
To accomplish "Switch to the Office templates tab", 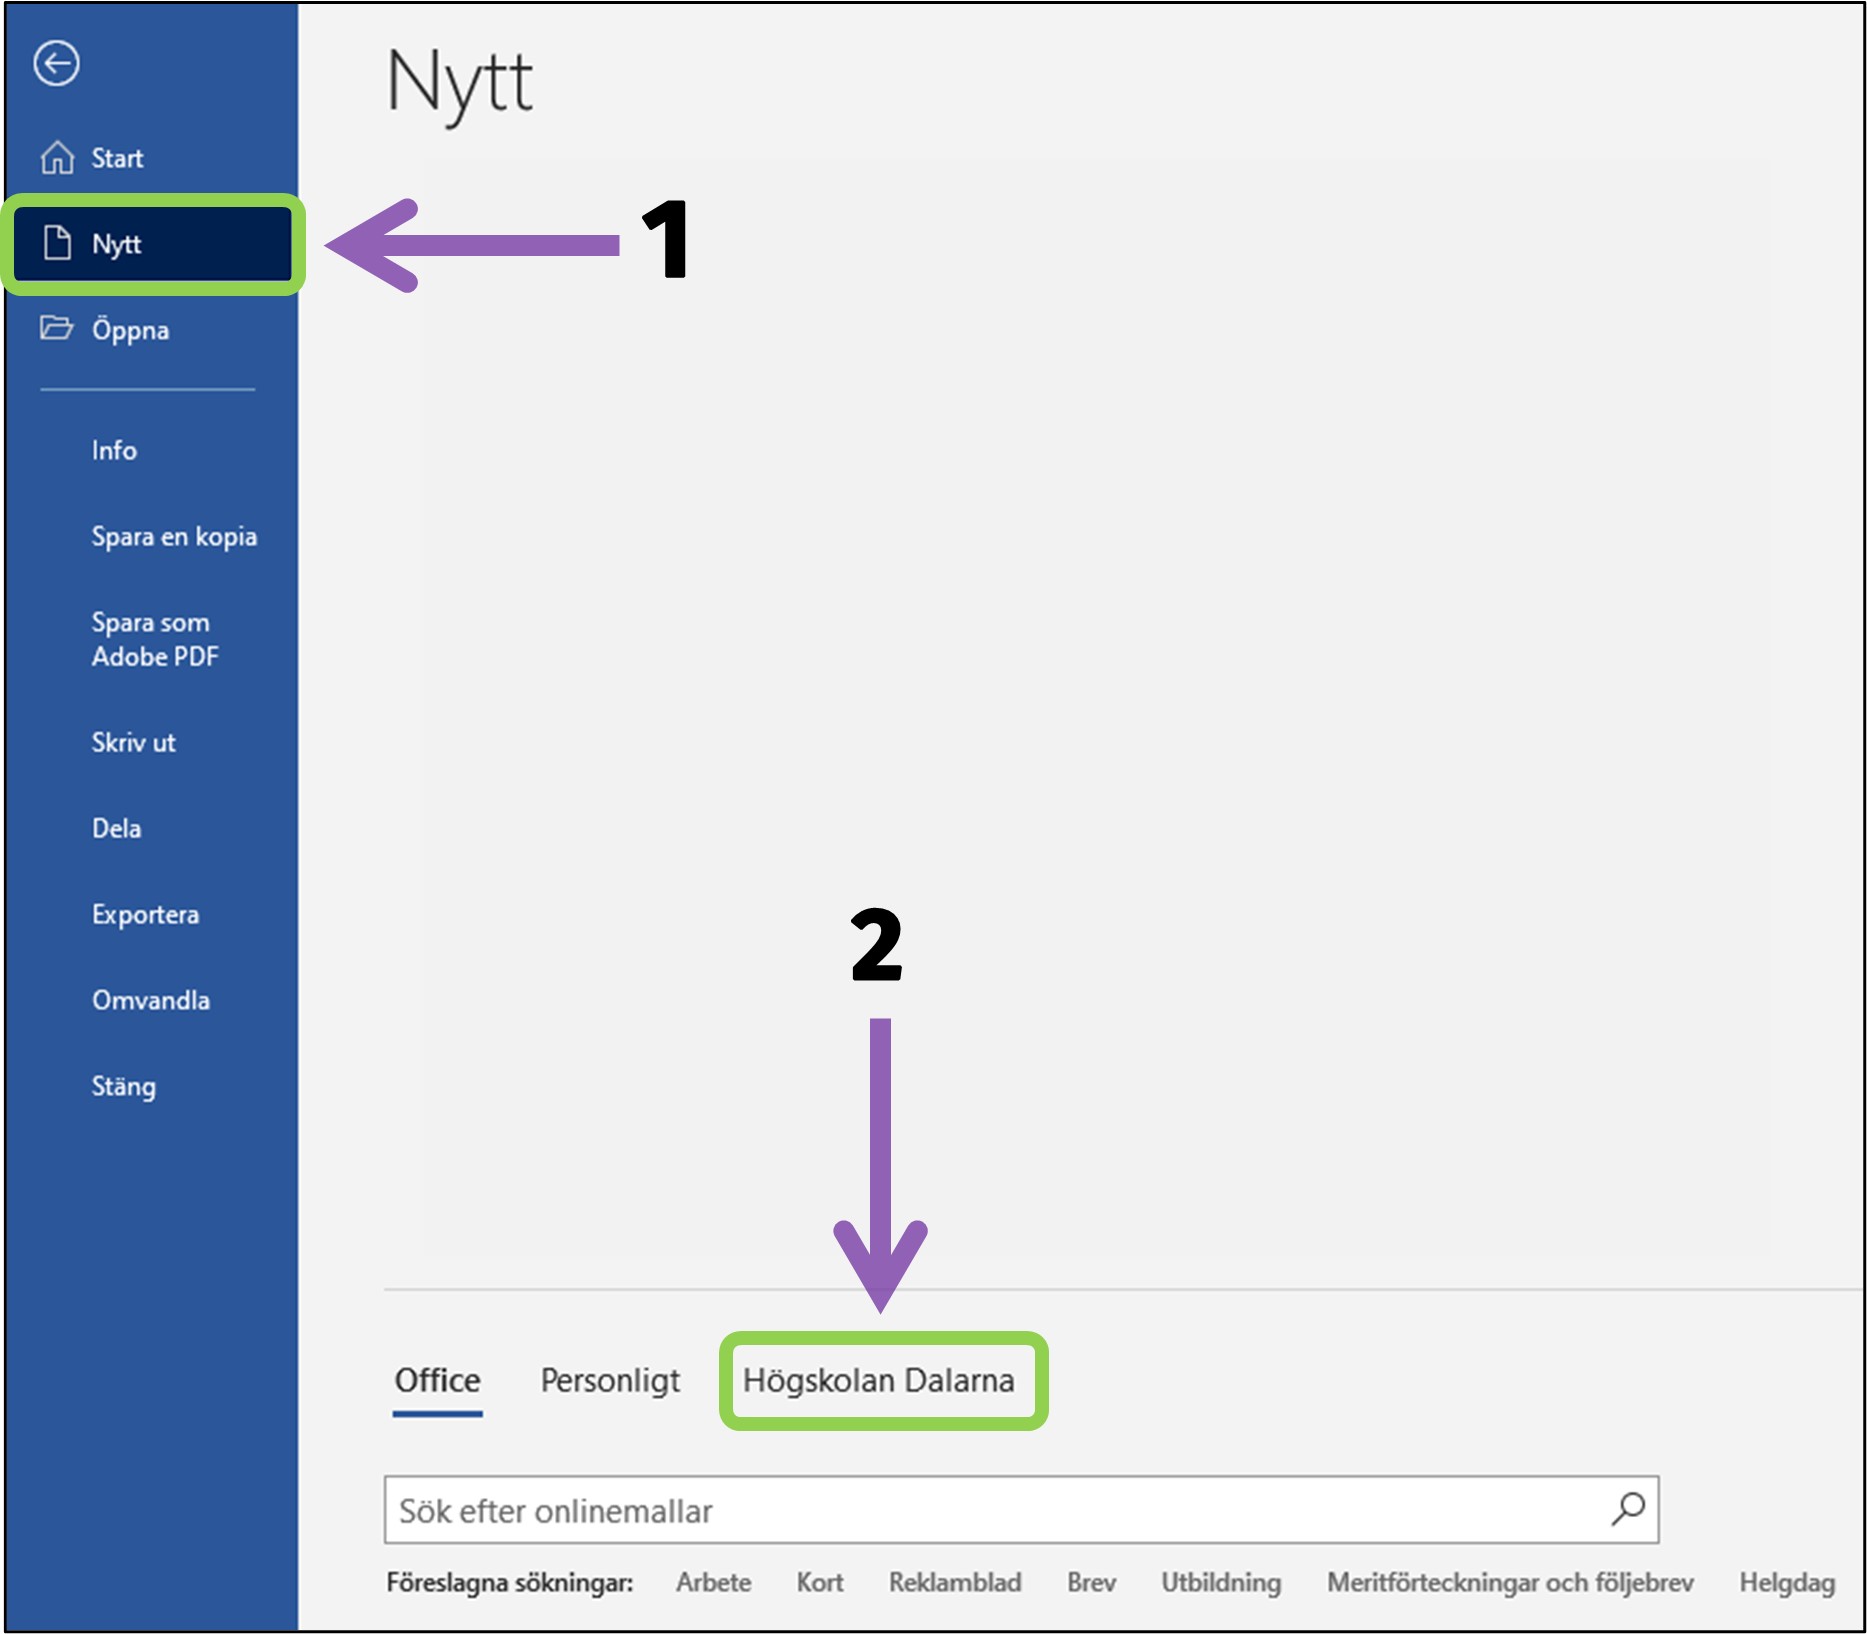I will point(437,1381).
